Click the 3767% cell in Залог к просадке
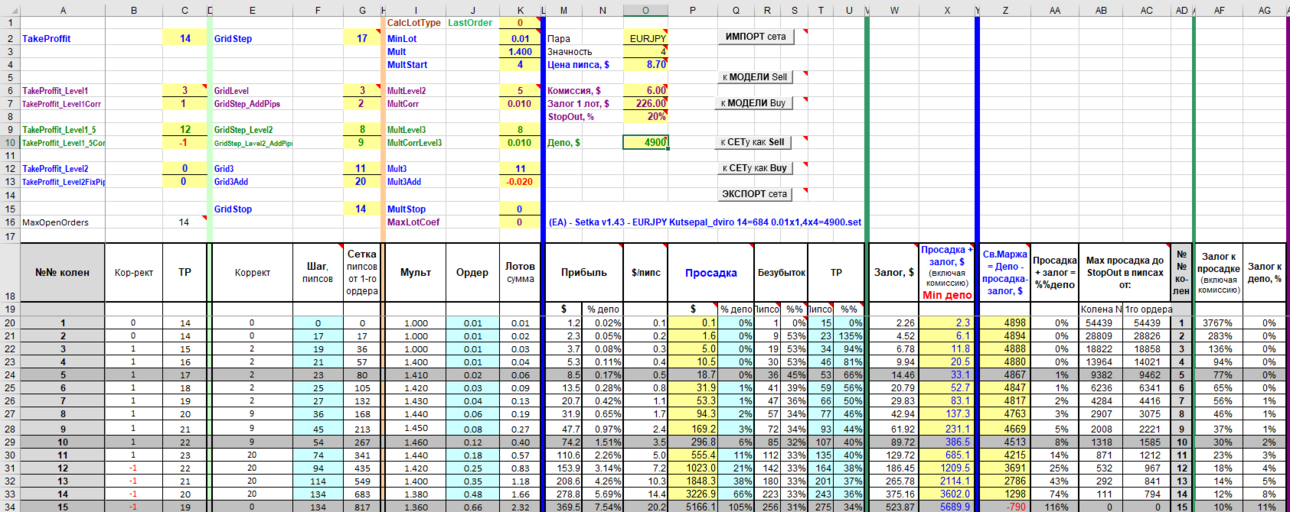The height and width of the screenshot is (512, 1290). point(1219,323)
